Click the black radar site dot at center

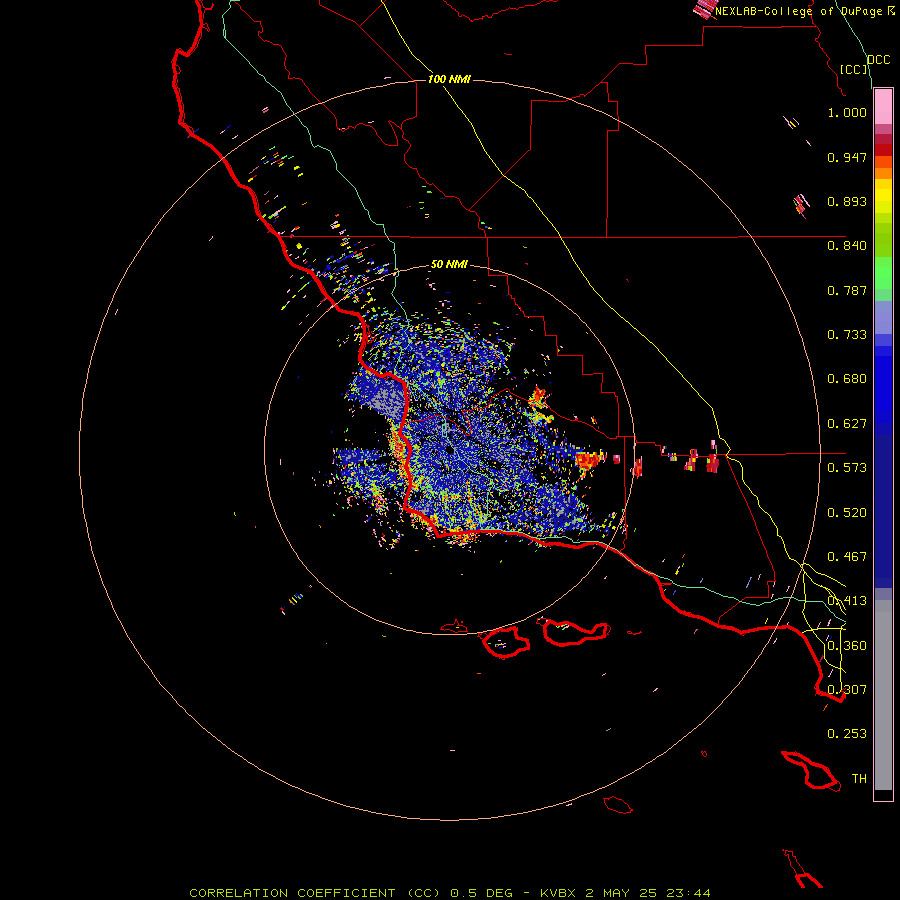point(449,451)
